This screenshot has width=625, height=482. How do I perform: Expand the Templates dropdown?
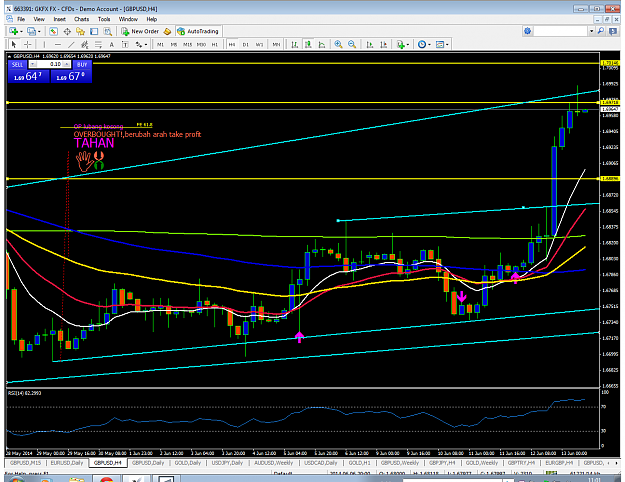pyautogui.click(x=448, y=45)
